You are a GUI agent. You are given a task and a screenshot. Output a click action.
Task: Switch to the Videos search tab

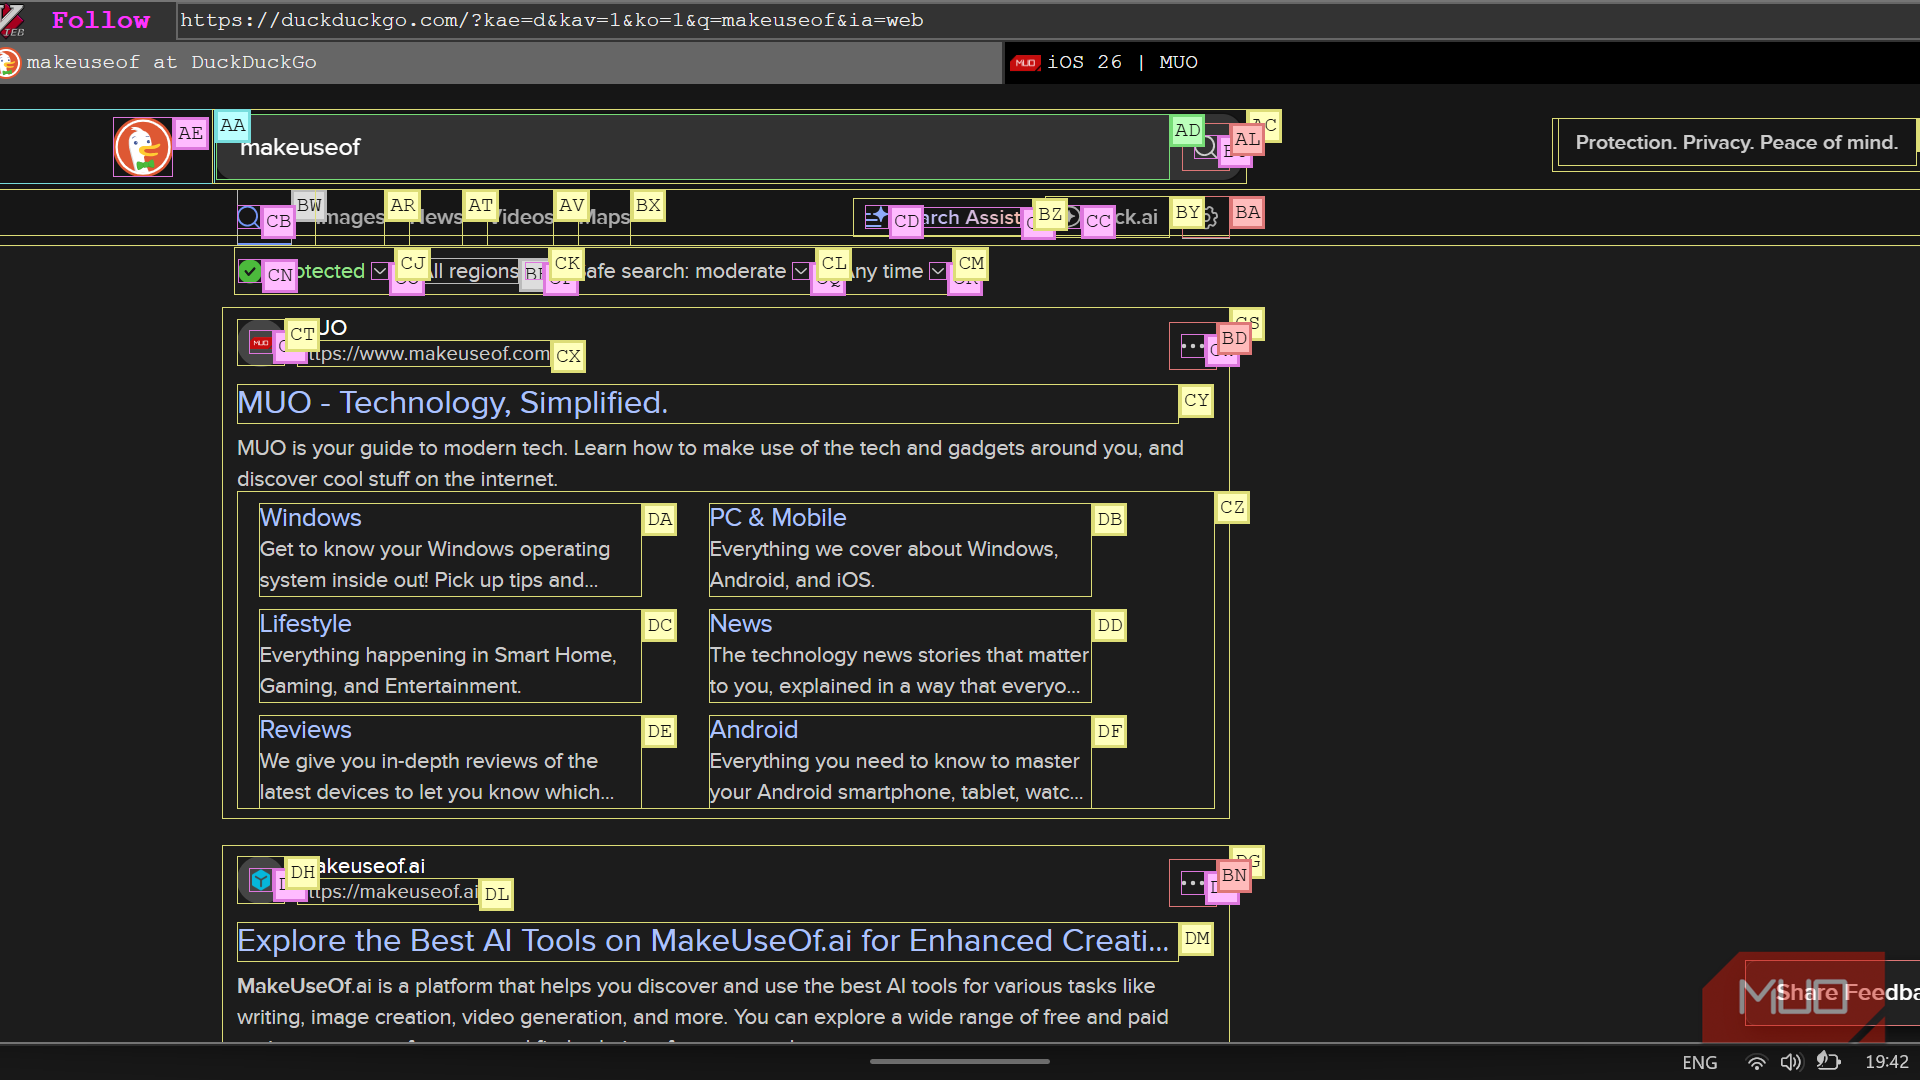point(520,217)
